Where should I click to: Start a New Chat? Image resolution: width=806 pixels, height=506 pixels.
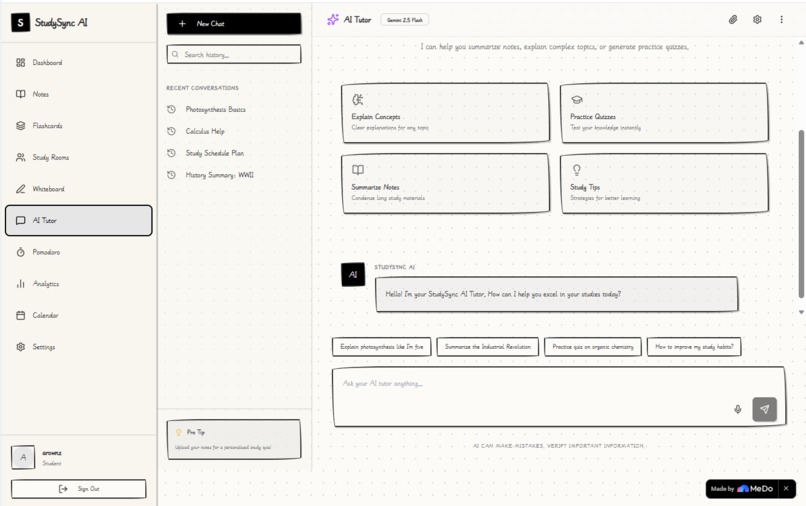[x=234, y=24]
